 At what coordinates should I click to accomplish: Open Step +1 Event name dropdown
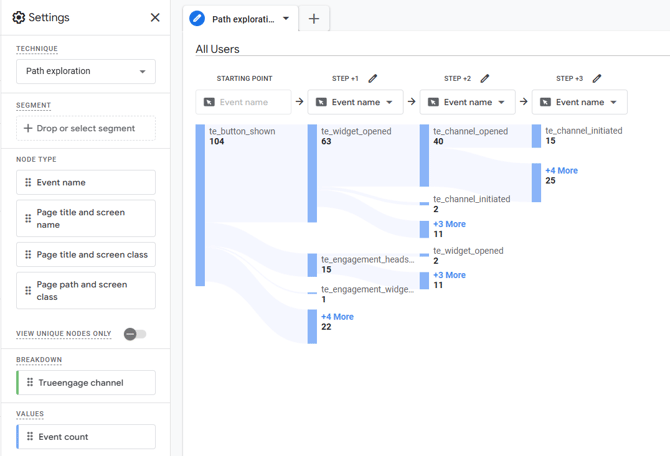pos(355,102)
